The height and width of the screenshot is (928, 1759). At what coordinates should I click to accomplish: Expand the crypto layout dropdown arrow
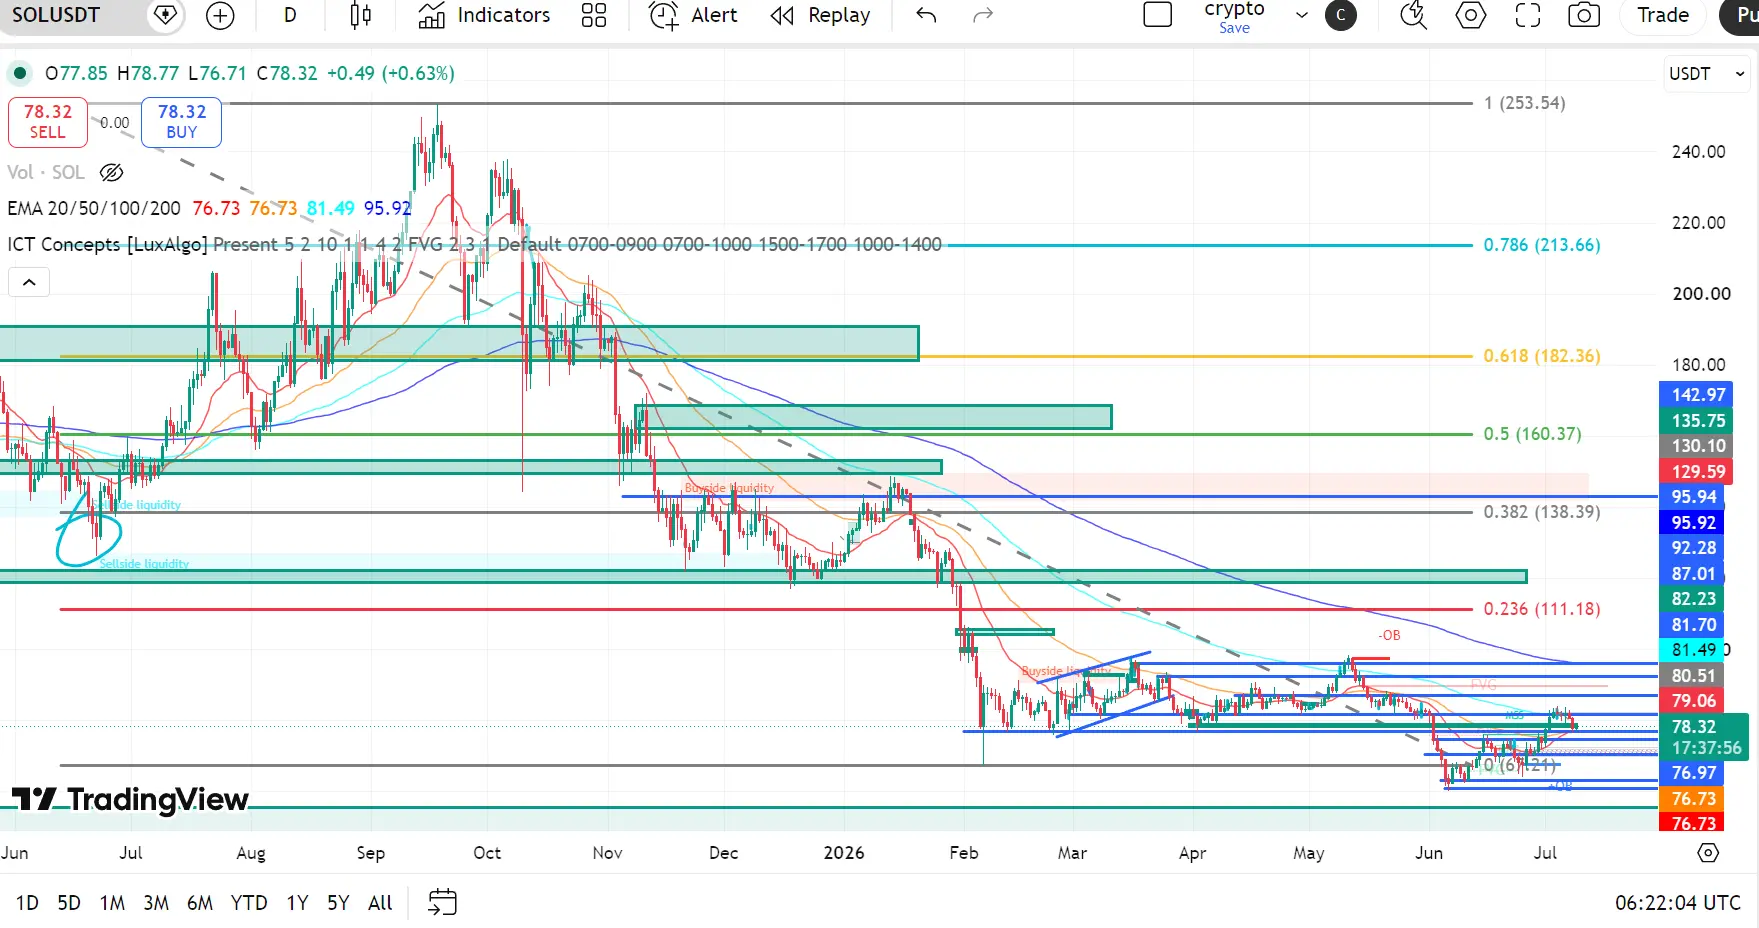pos(1301,15)
